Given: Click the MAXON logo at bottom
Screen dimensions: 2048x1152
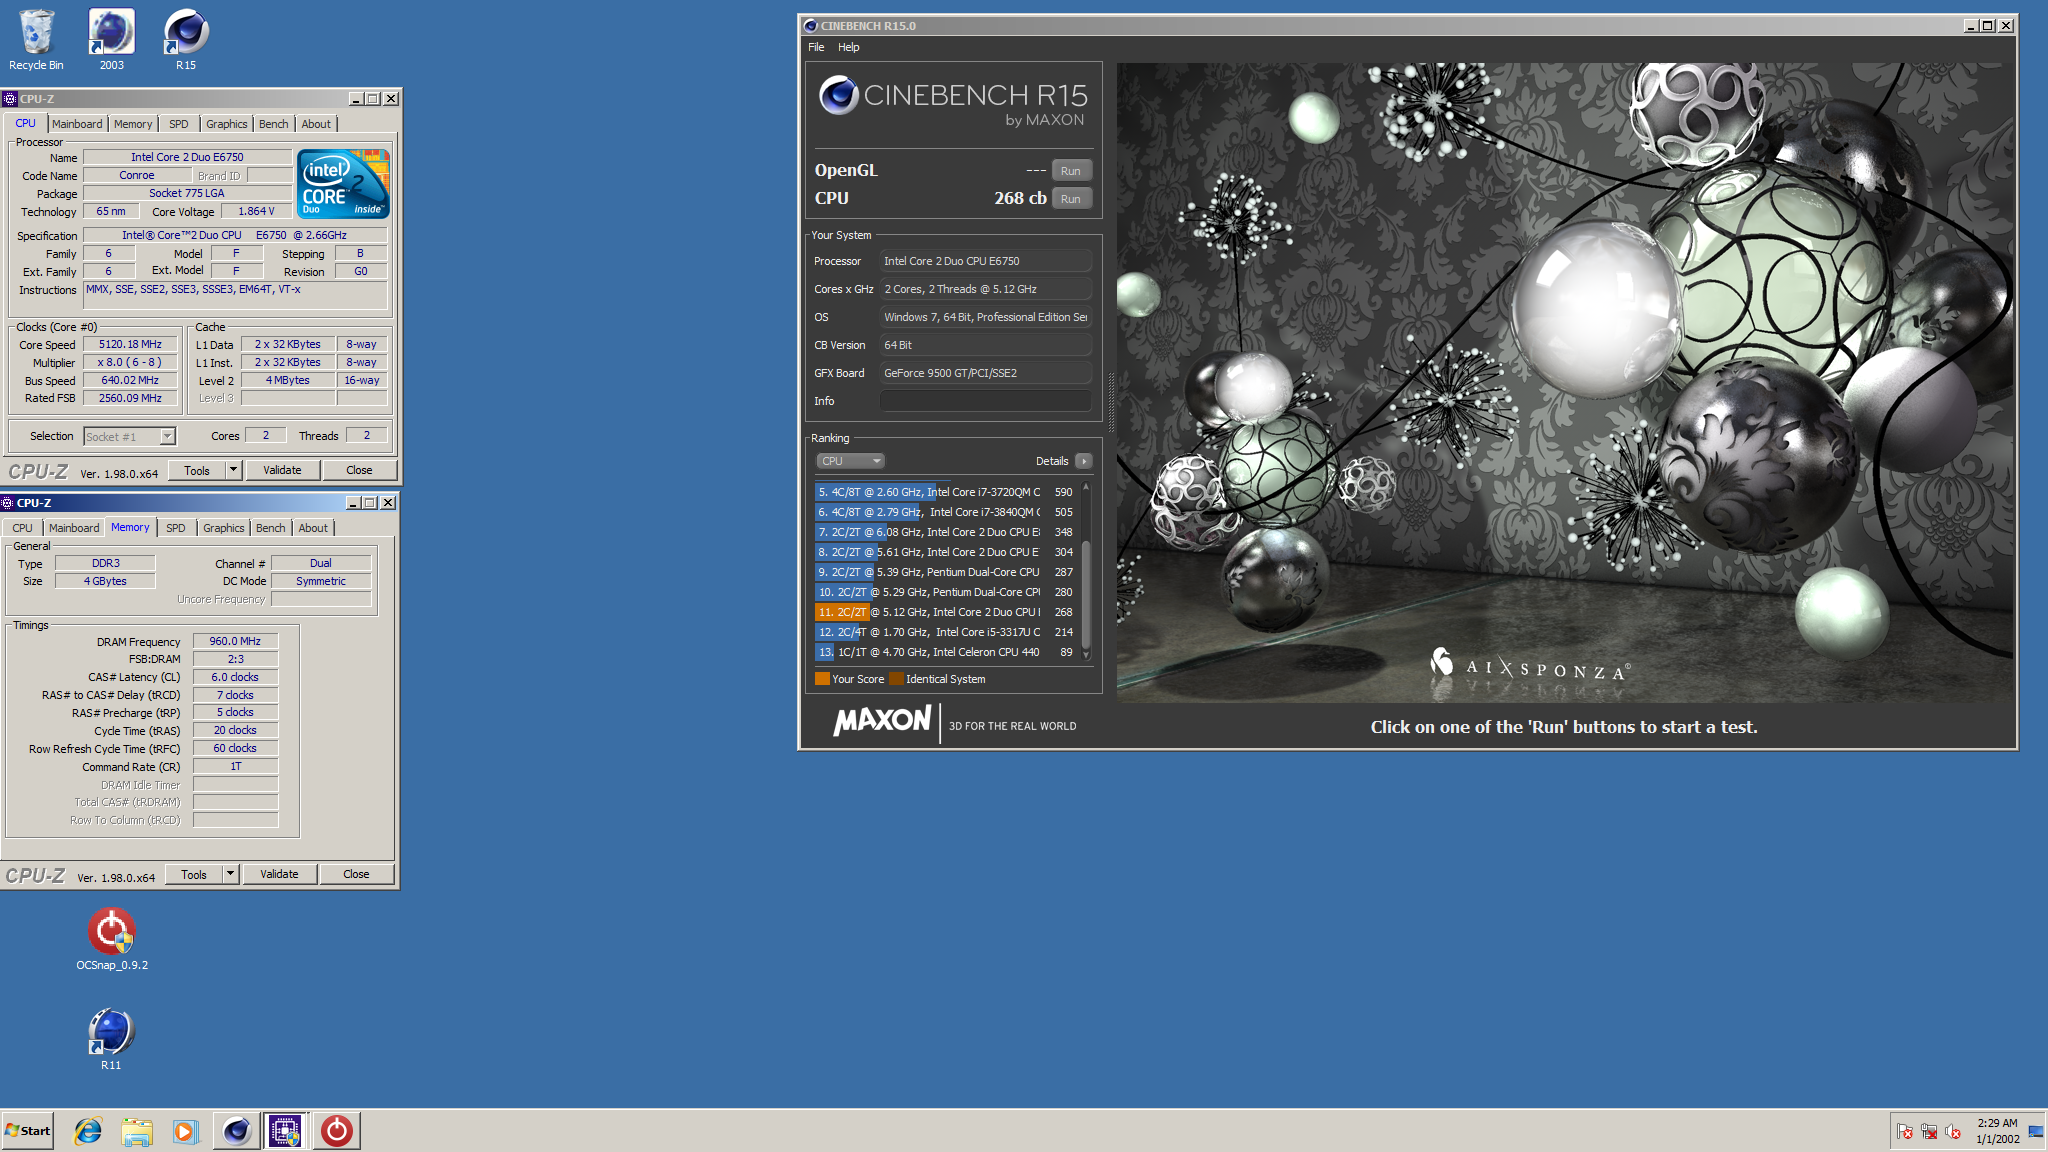Looking at the screenshot, I should pos(883,721).
